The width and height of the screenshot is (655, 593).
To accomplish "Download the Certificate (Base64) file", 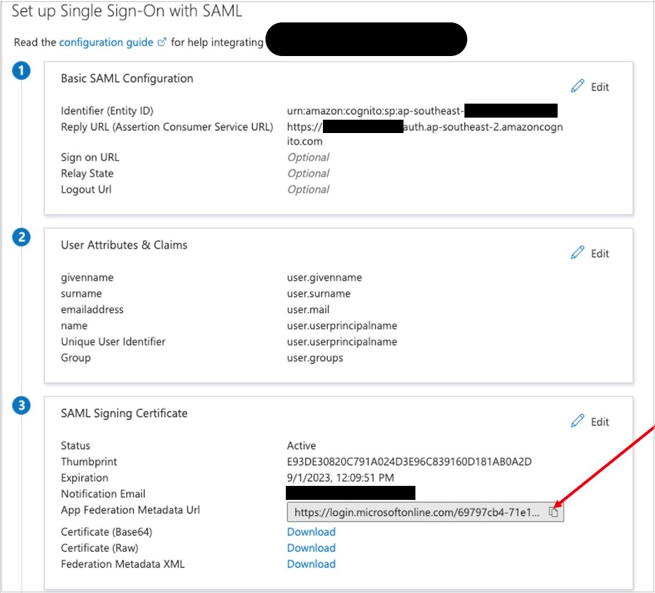I will (x=311, y=532).
